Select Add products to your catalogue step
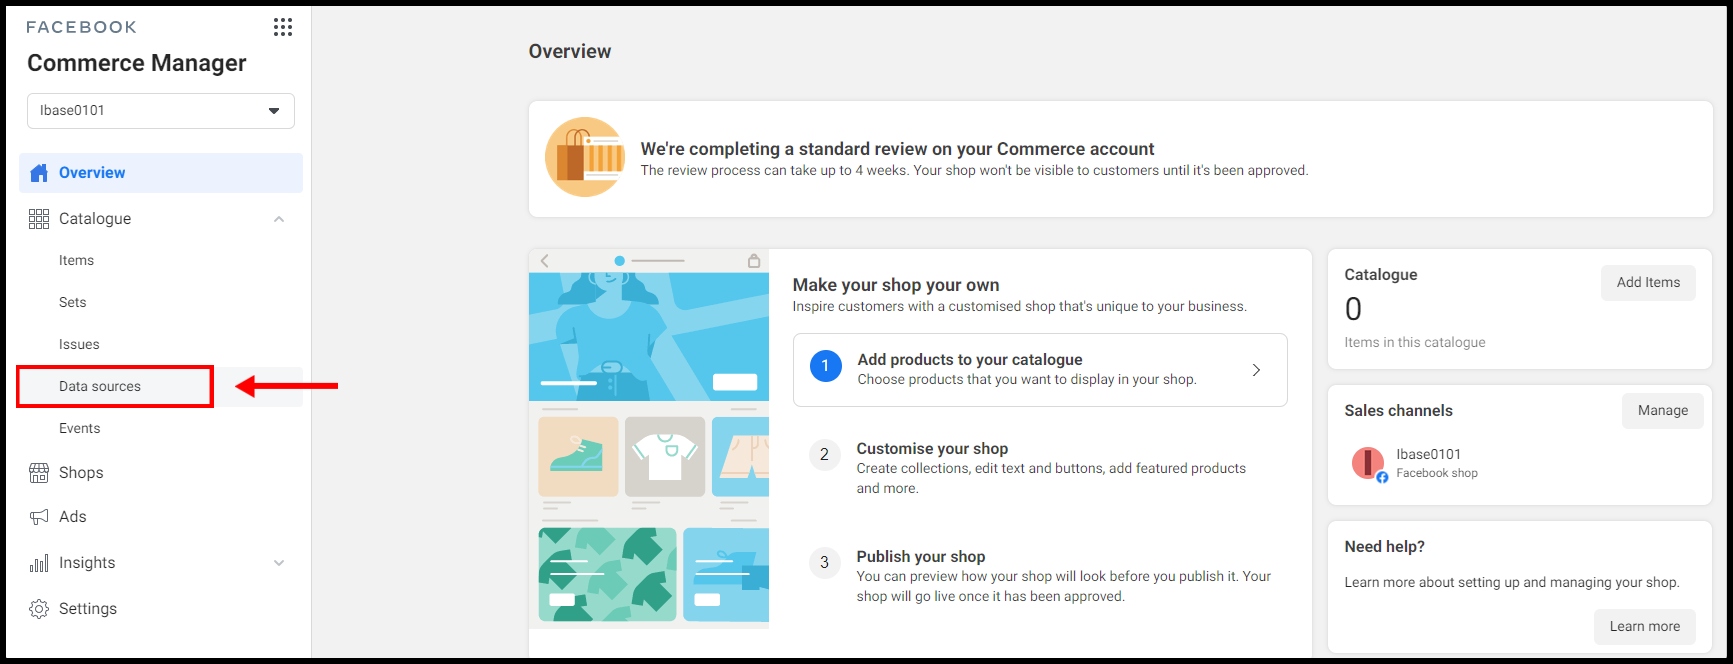 1040,370
